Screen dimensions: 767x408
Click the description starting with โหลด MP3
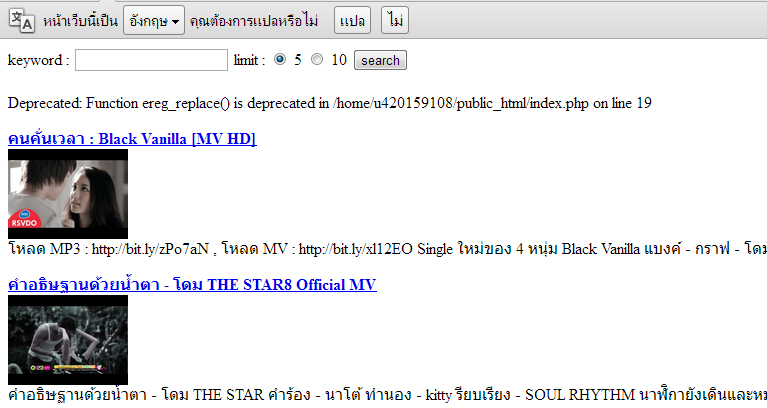click(x=387, y=249)
